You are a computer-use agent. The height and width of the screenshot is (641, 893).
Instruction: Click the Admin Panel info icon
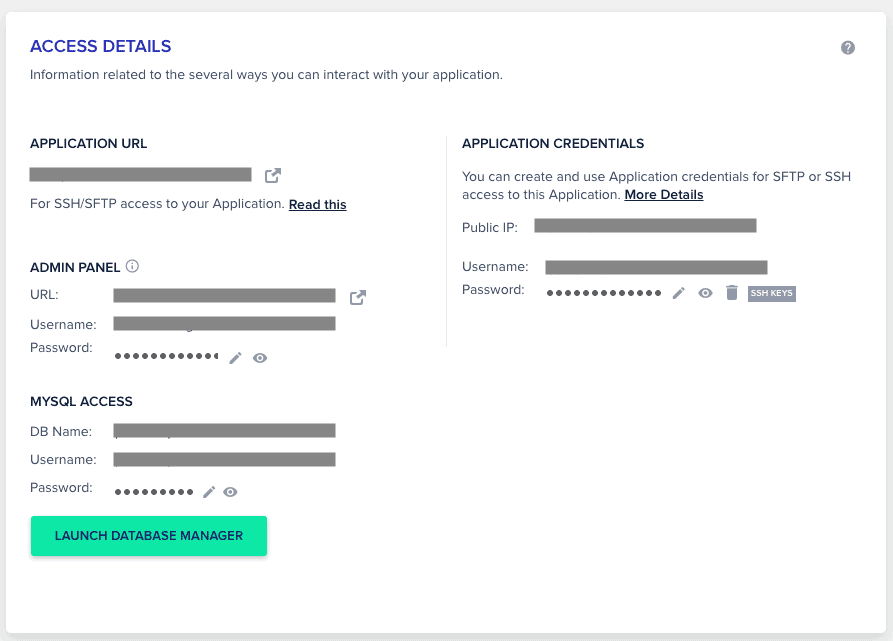(x=132, y=267)
